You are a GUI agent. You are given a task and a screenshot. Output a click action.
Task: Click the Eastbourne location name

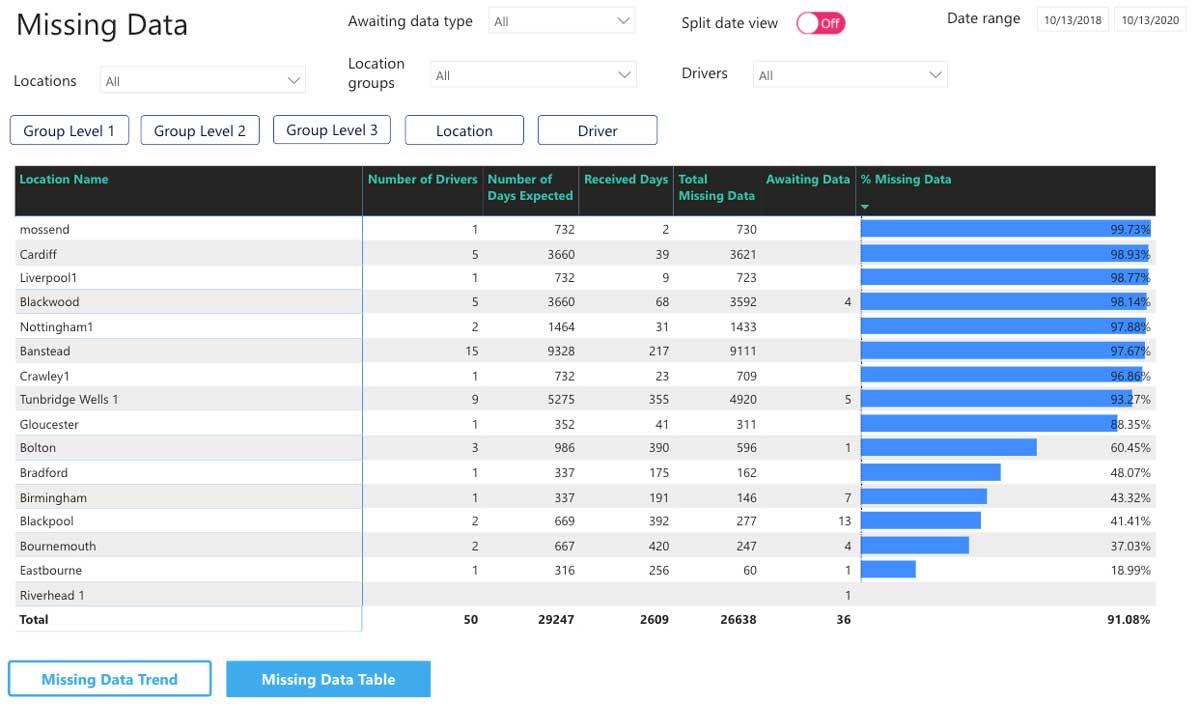click(51, 570)
